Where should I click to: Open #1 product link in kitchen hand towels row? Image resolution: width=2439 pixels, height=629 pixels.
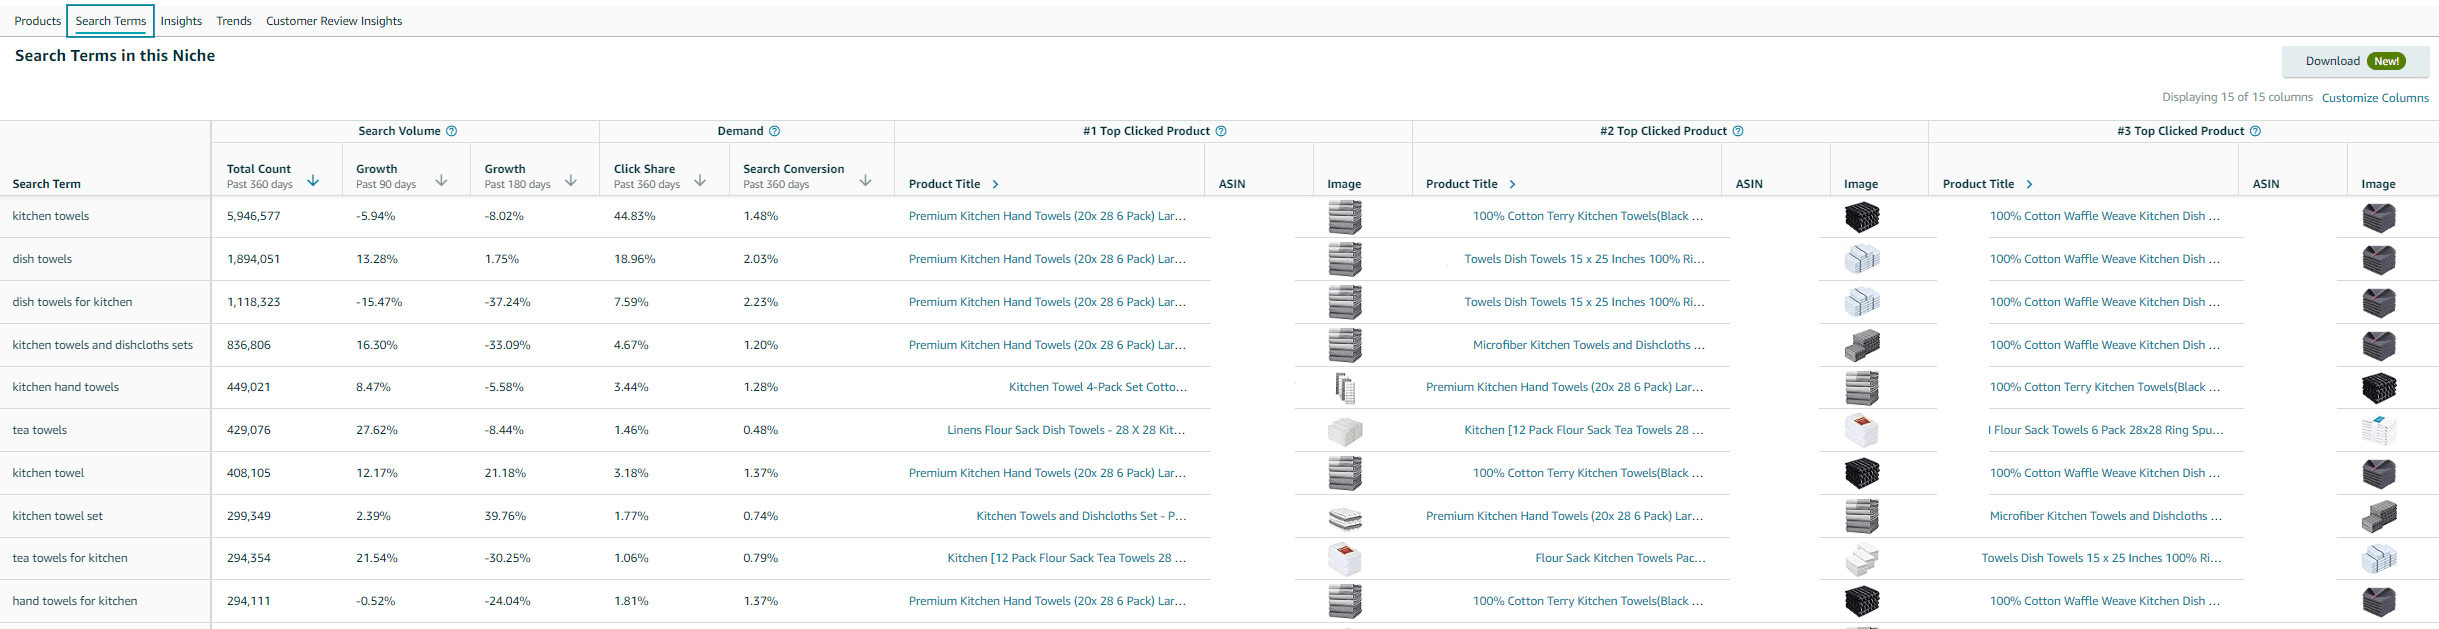tap(1098, 387)
